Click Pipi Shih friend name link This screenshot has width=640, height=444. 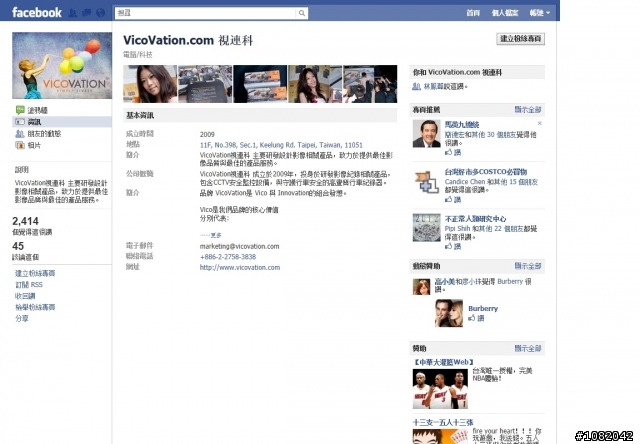click(x=458, y=229)
